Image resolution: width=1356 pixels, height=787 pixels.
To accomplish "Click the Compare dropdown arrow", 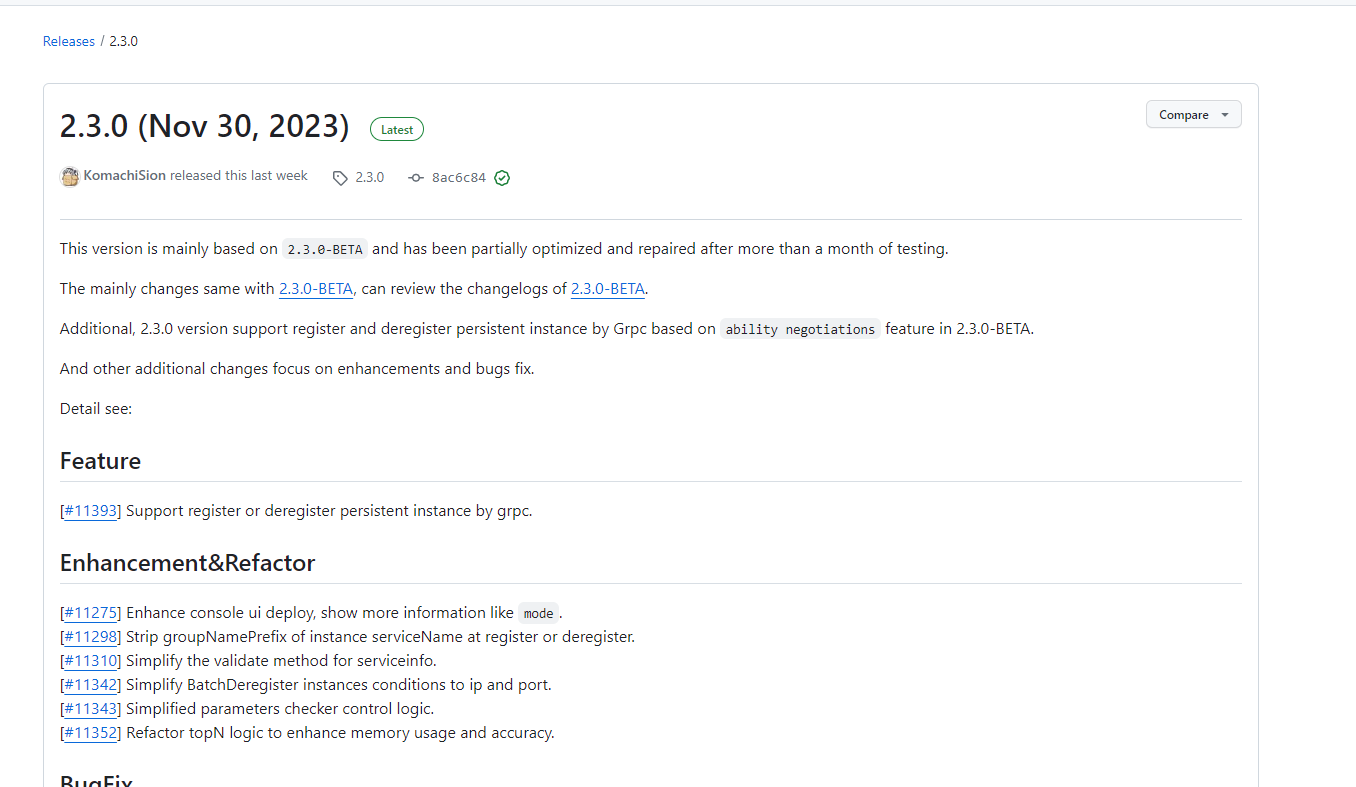I will (x=1225, y=115).
